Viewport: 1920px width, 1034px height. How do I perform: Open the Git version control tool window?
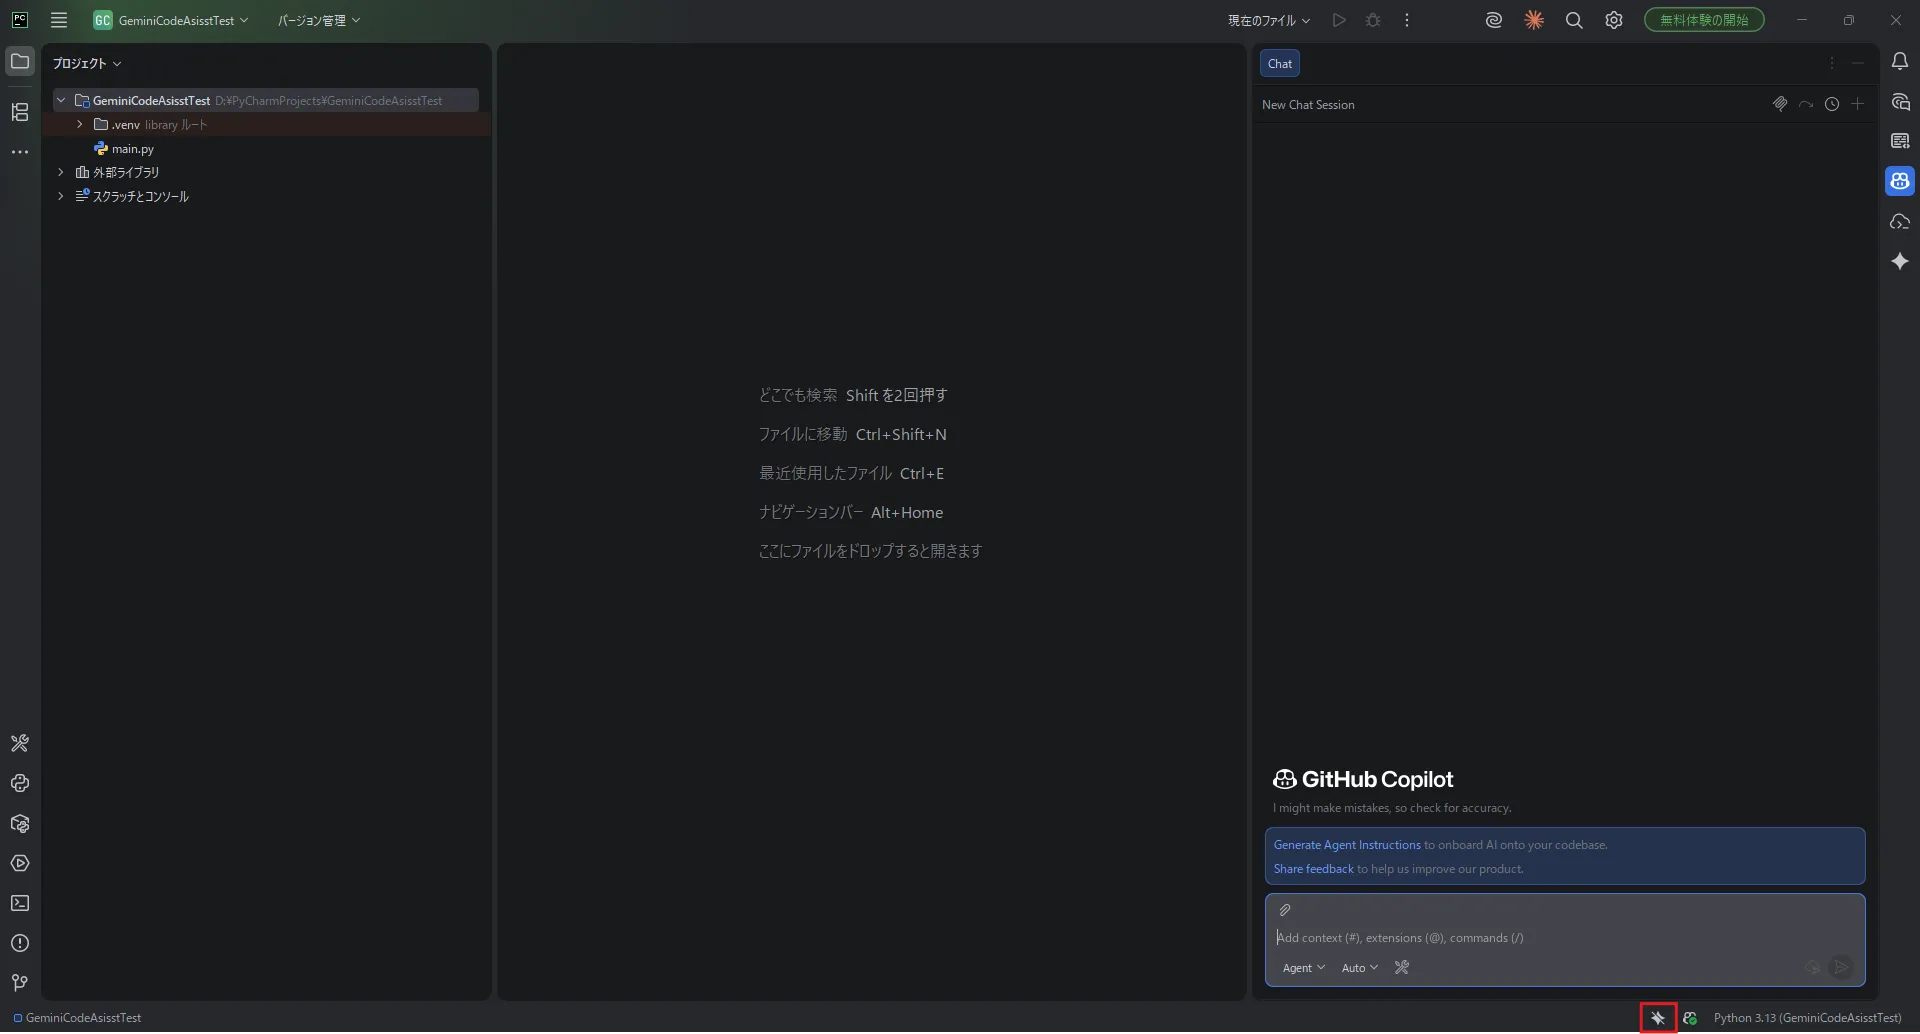click(20, 984)
